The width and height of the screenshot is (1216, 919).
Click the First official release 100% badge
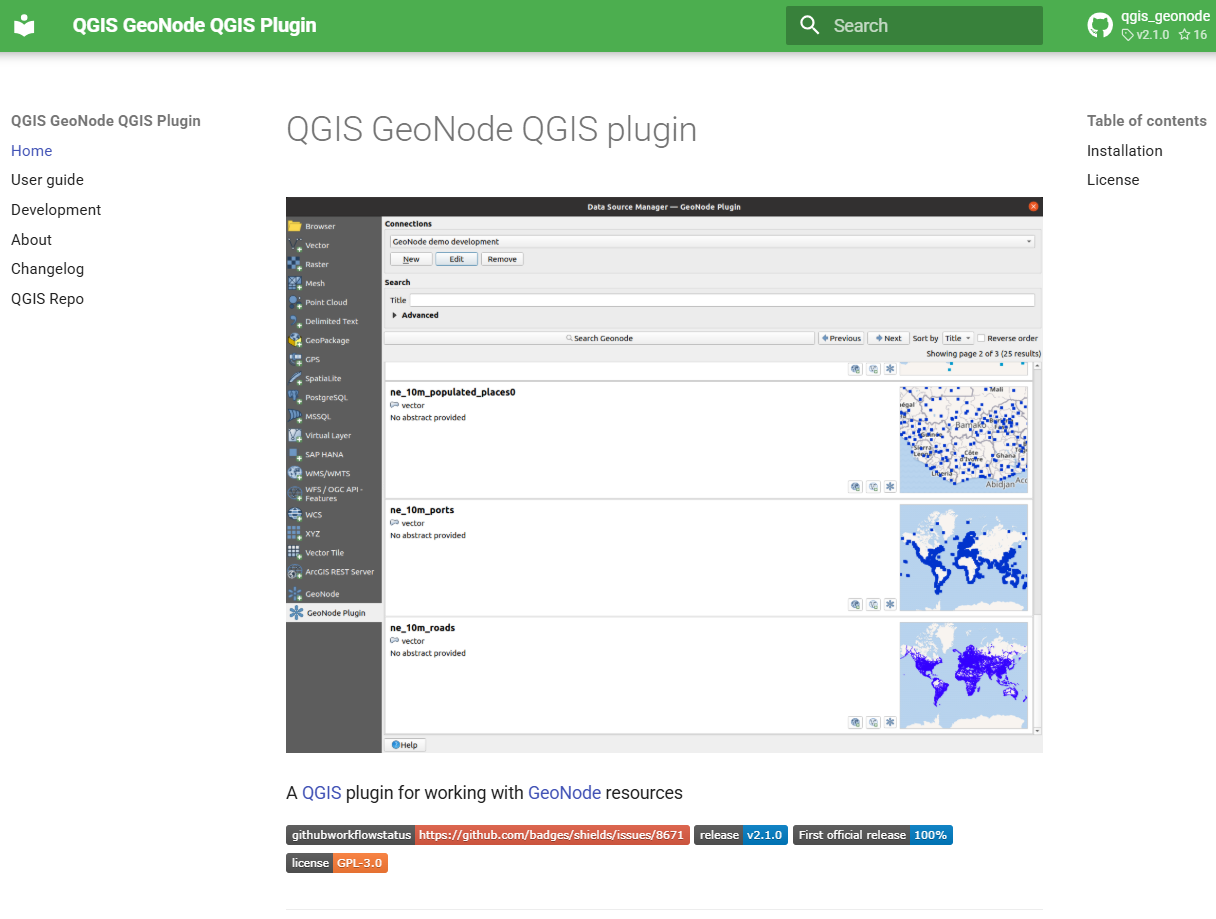pos(873,835)
